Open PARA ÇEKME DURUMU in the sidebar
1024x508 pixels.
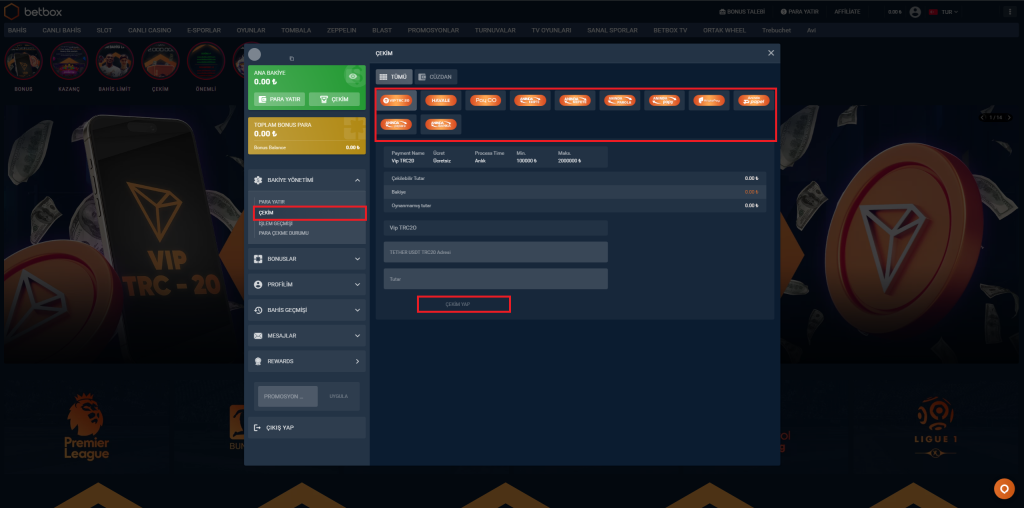click(283, 233)
